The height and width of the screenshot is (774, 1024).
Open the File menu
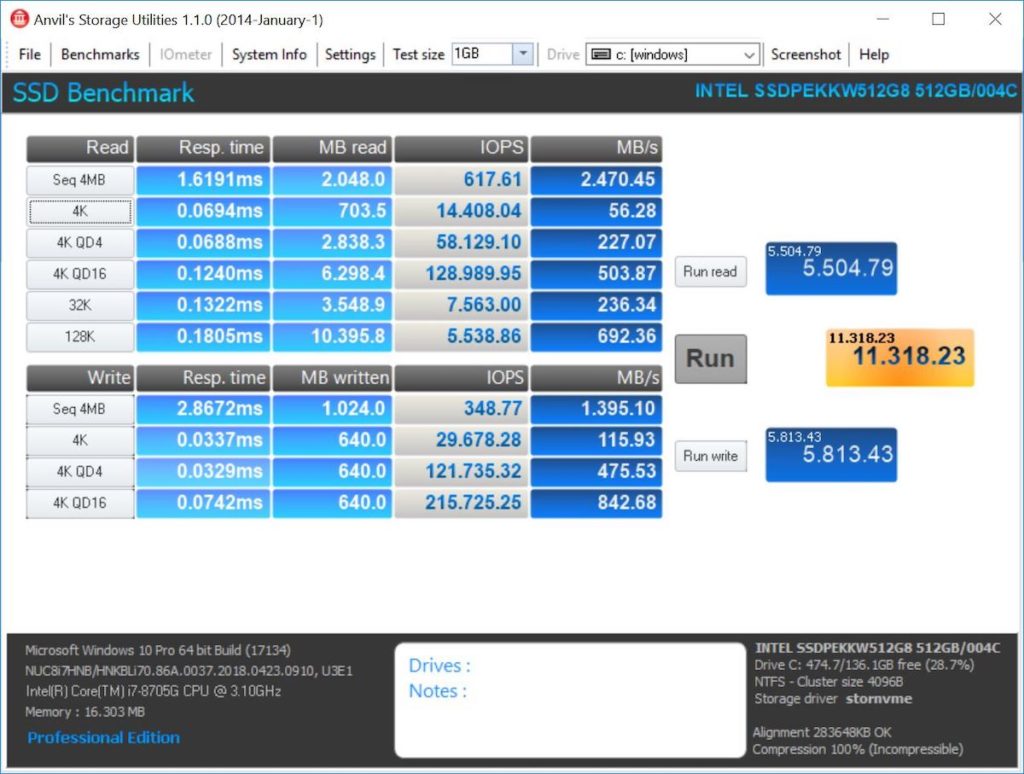[x=30, y=54]
